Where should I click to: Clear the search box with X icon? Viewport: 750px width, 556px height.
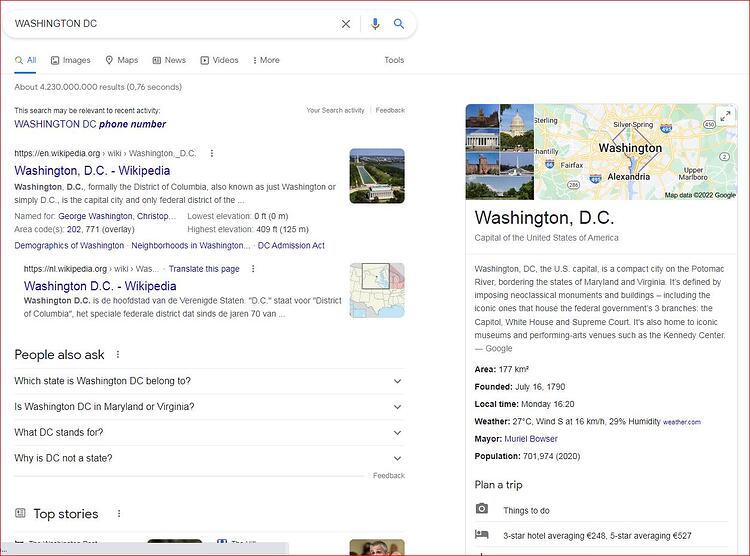[346, 23]
